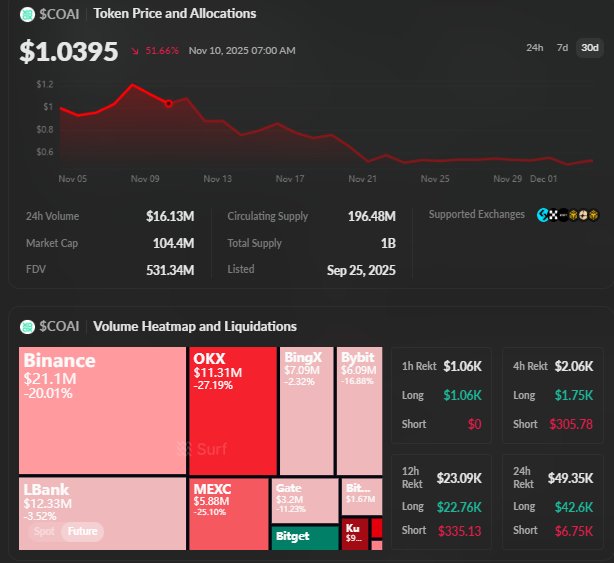Open the green Bitget heatmap tile

pyautogui.click(x=305, y=538)
